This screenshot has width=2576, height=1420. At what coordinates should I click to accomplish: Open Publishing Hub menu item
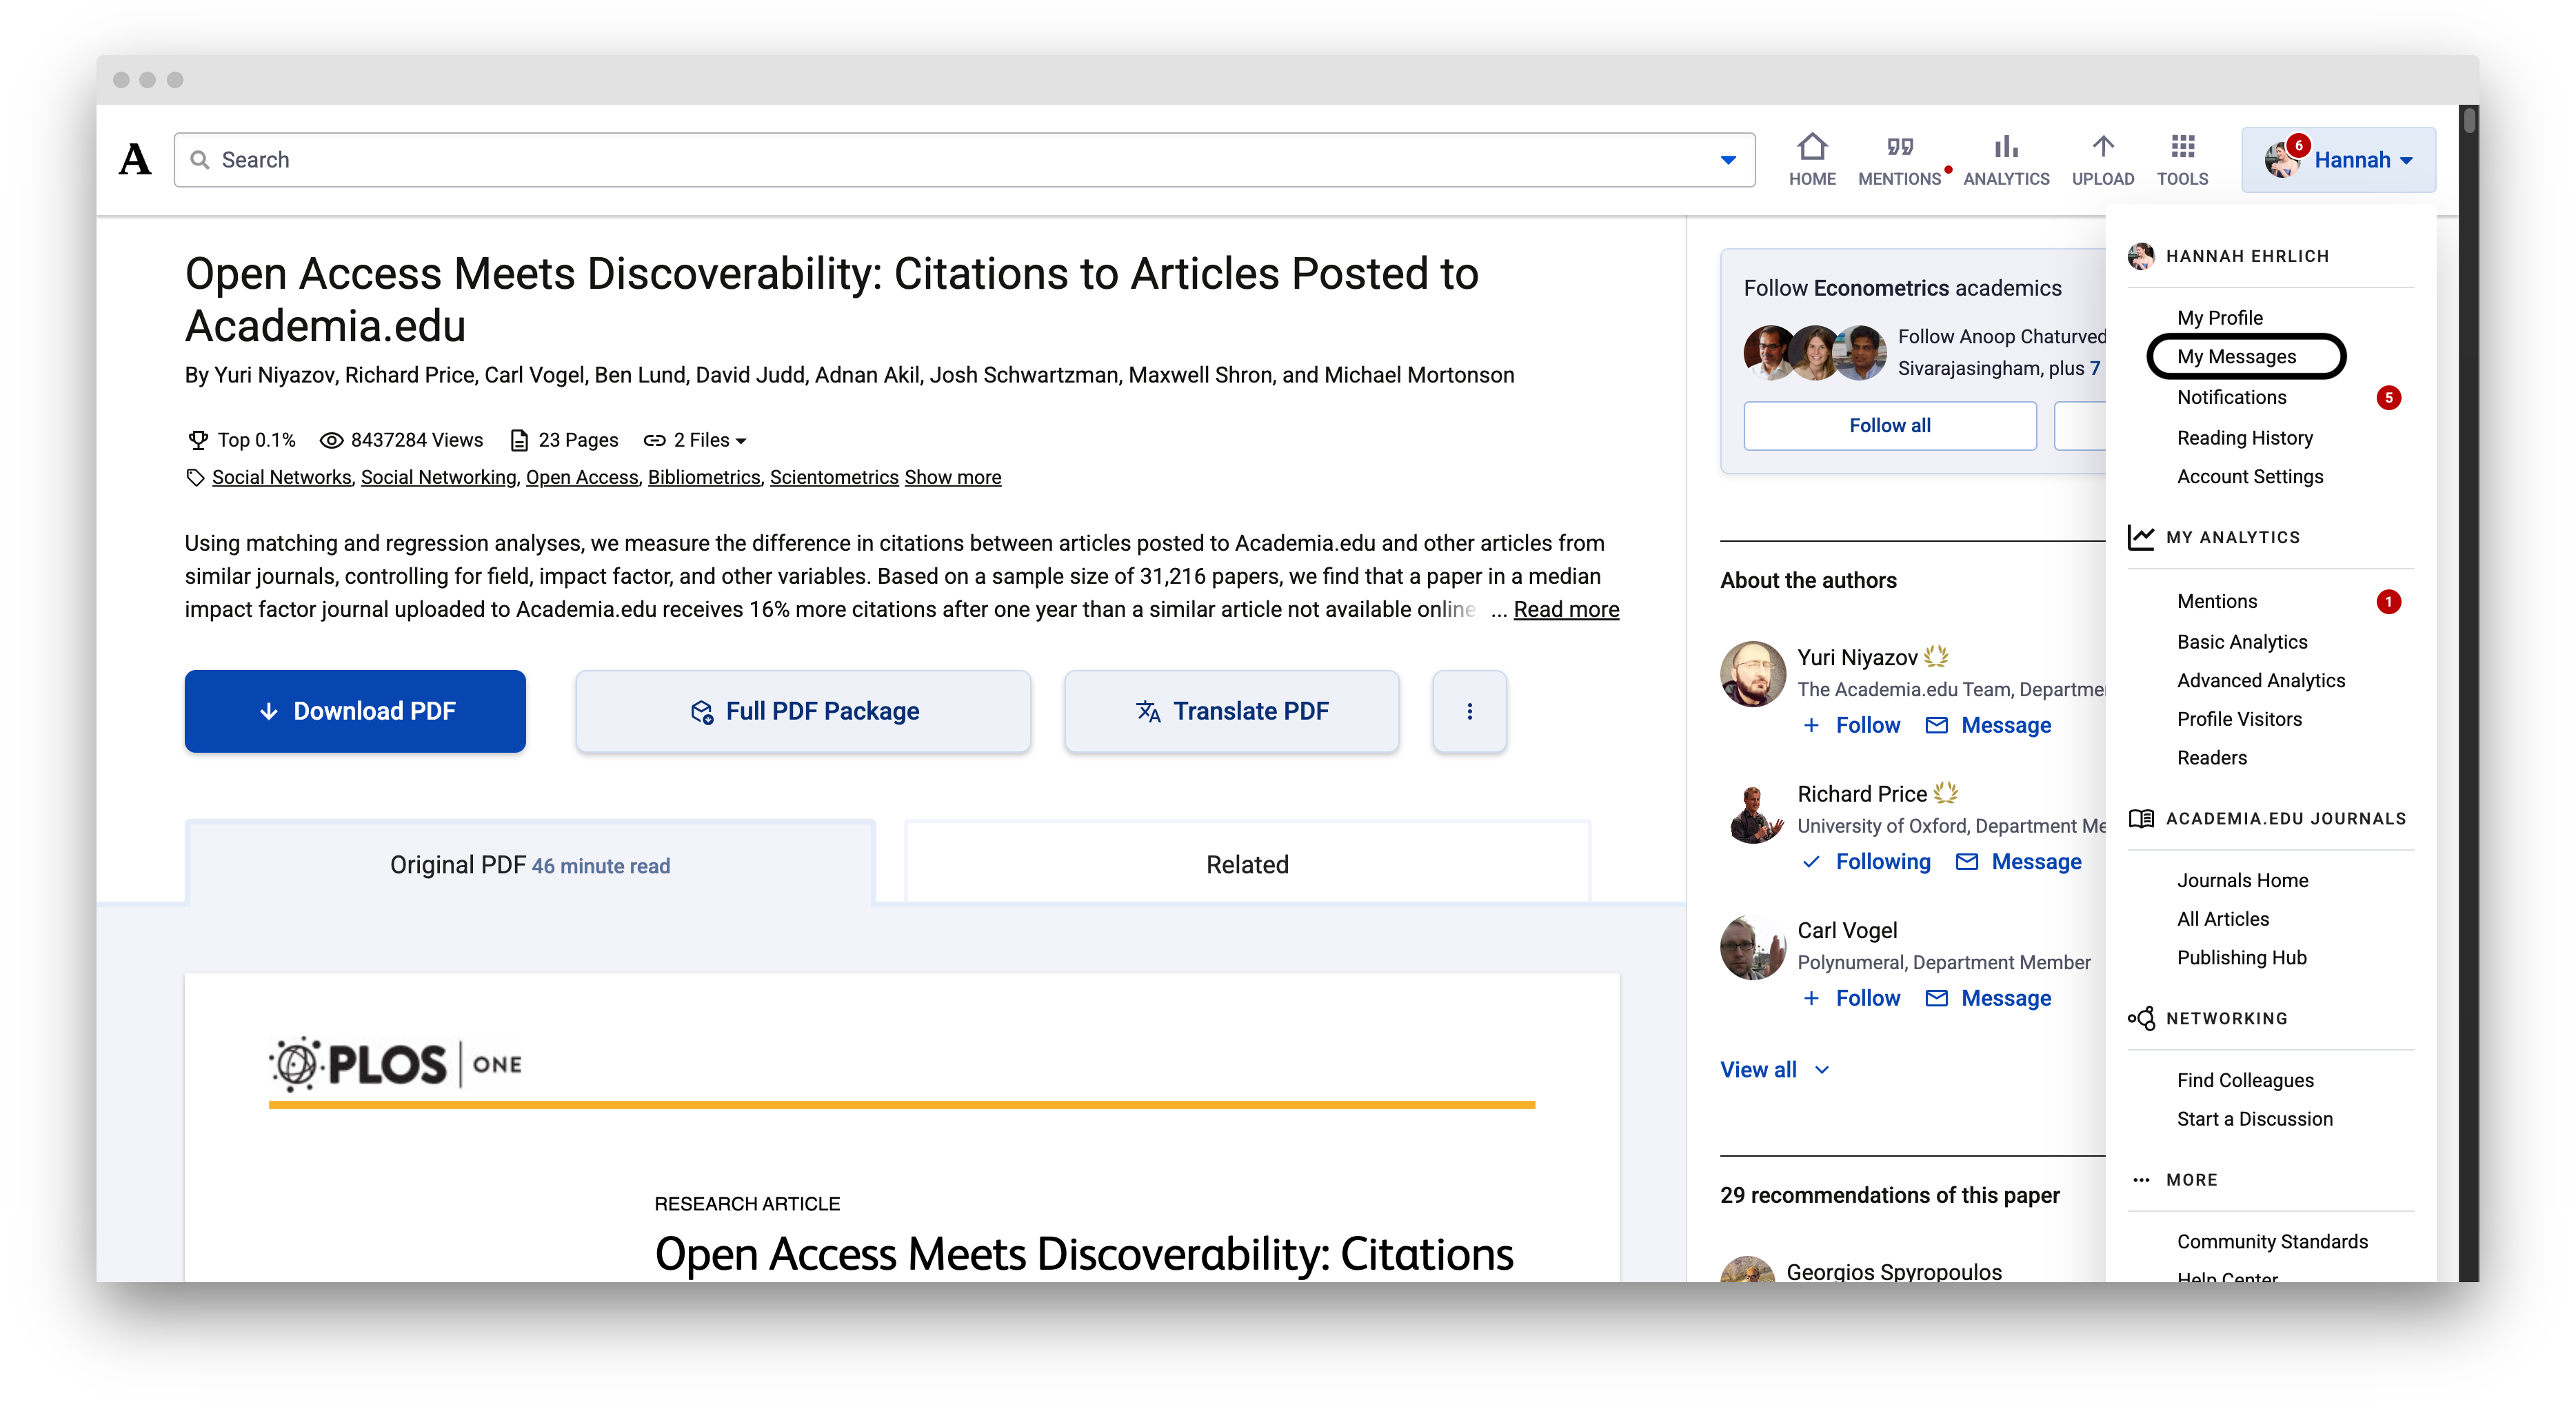(2241, 957)
